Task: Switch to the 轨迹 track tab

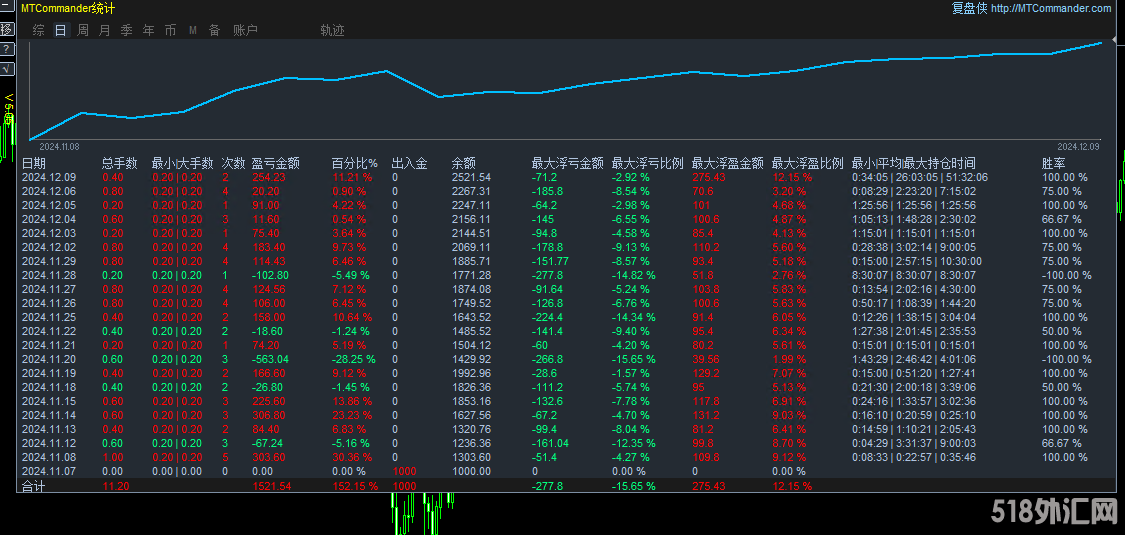Action: coord(332,31)
